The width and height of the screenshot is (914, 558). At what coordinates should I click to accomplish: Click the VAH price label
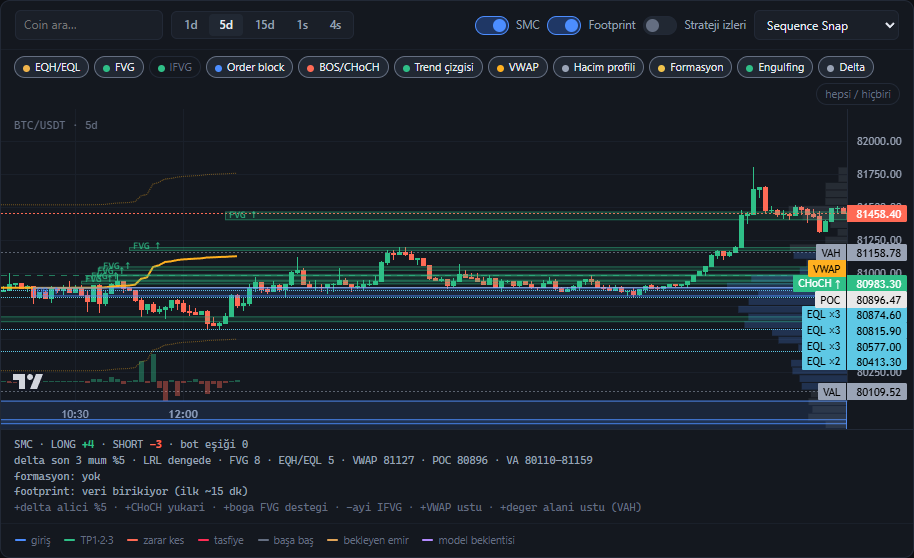point(831,253)
